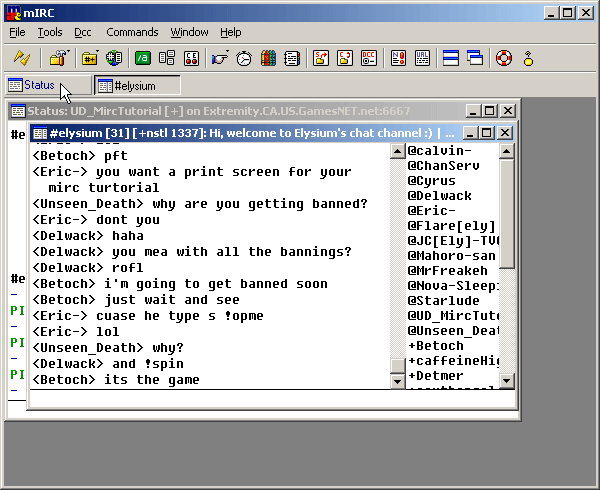This screenshot has height=490, width=600.
Task: Click nick list scrollbar up arrow
Action: [507, 151]
